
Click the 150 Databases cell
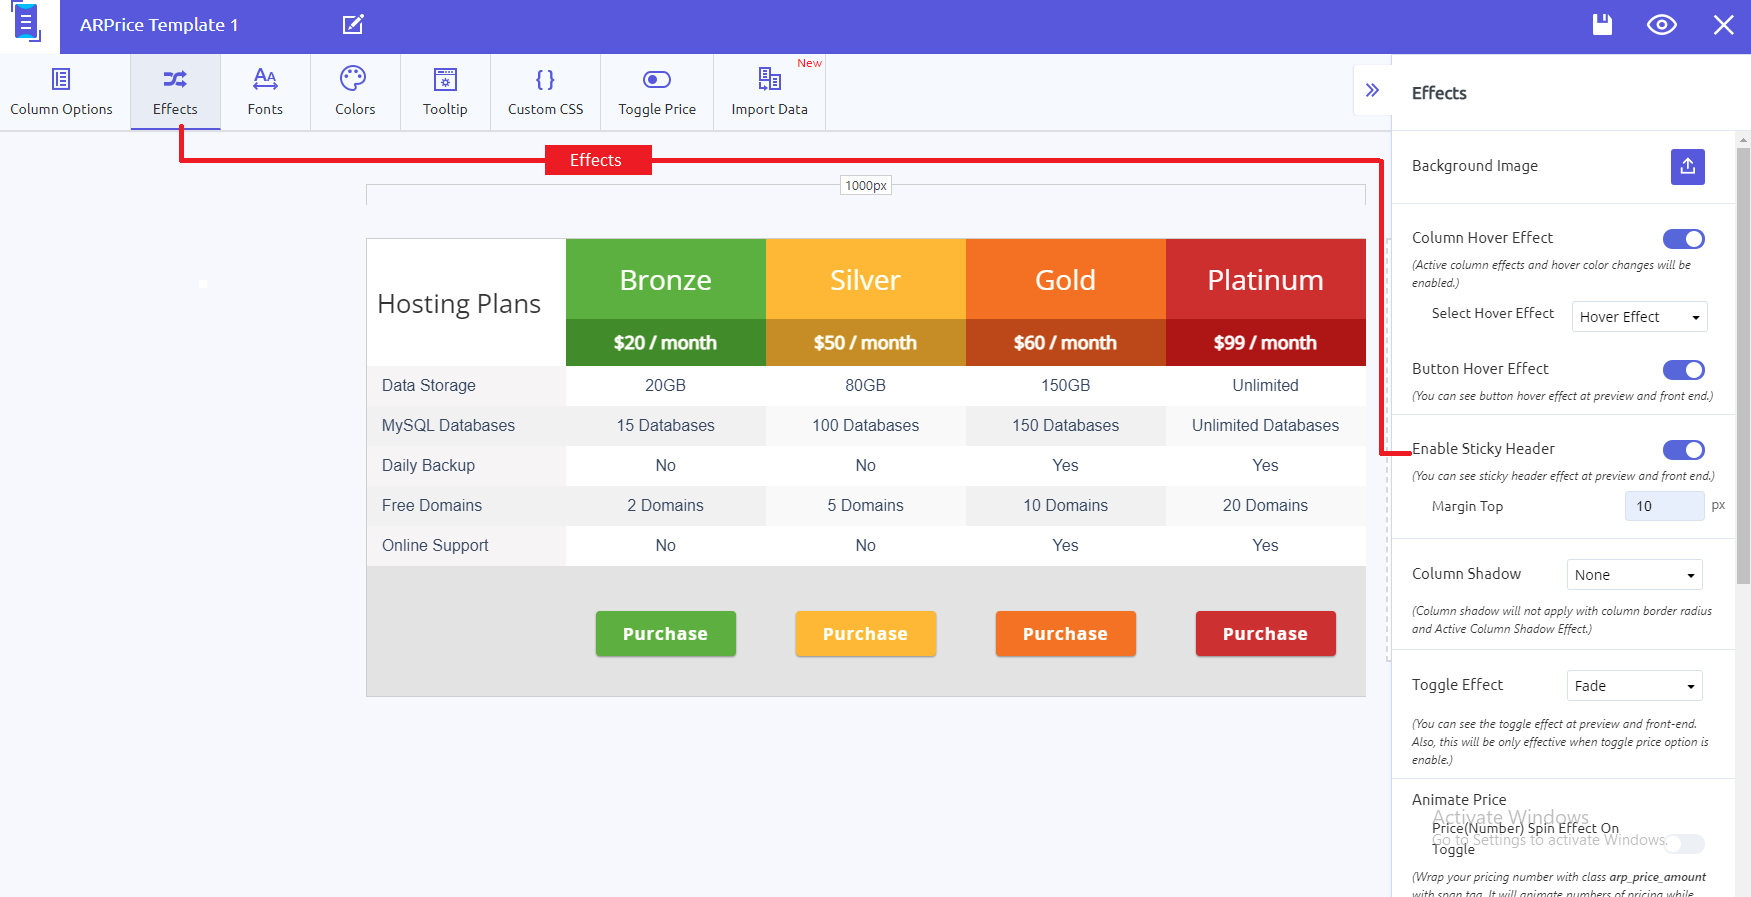[x=1066, y=426]
